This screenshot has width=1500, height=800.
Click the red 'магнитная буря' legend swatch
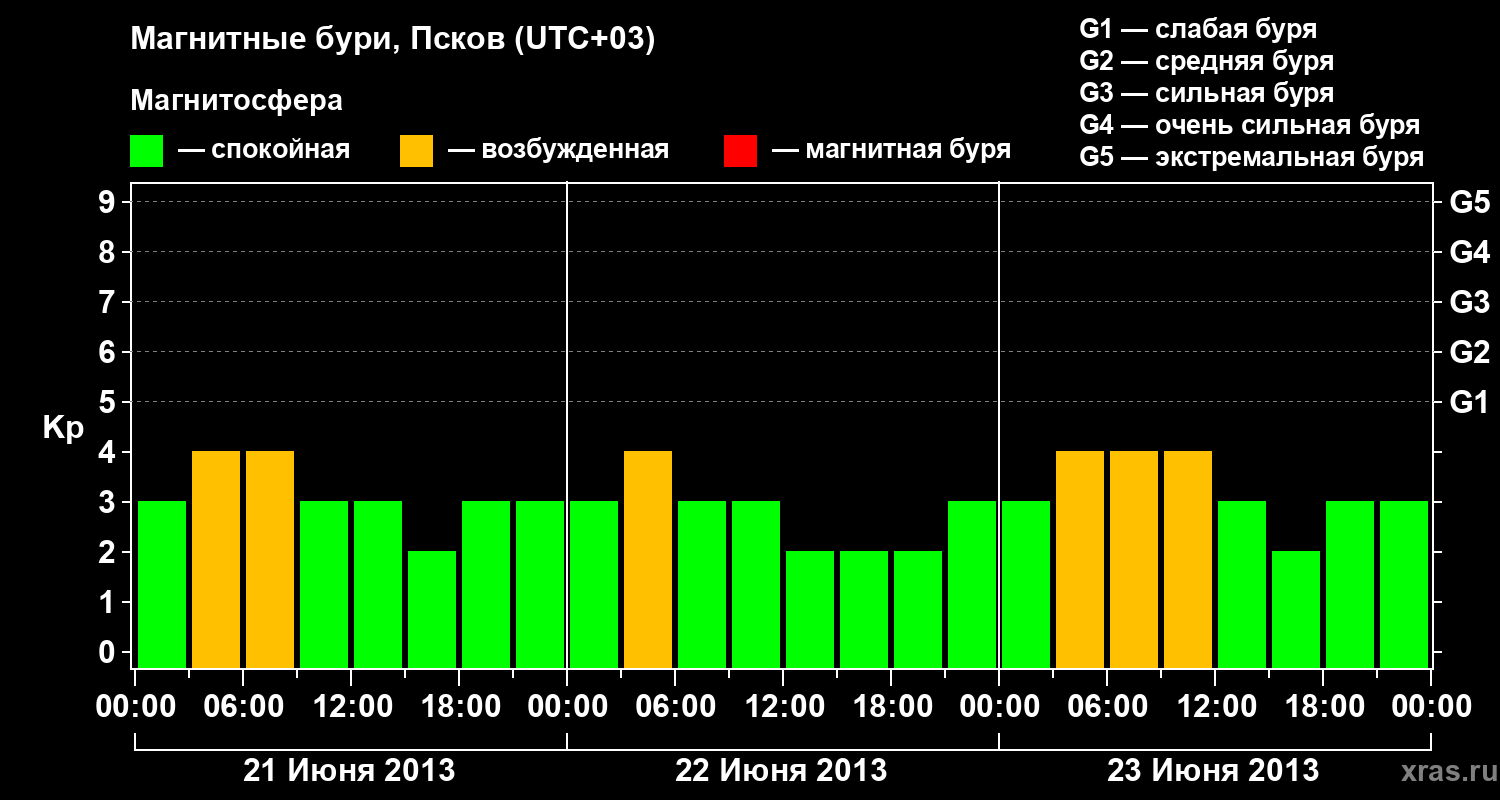point(740,151)
